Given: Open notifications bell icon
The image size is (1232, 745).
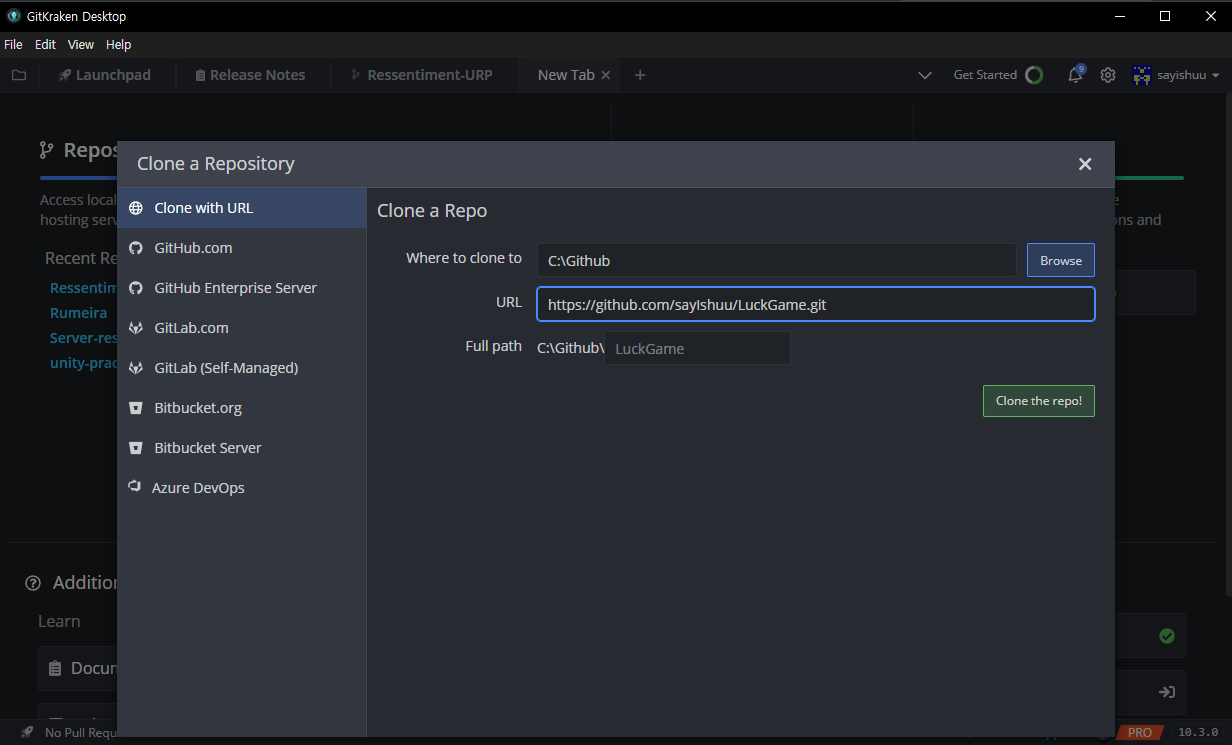Looking at the screenshot, I should [1076, 75].
